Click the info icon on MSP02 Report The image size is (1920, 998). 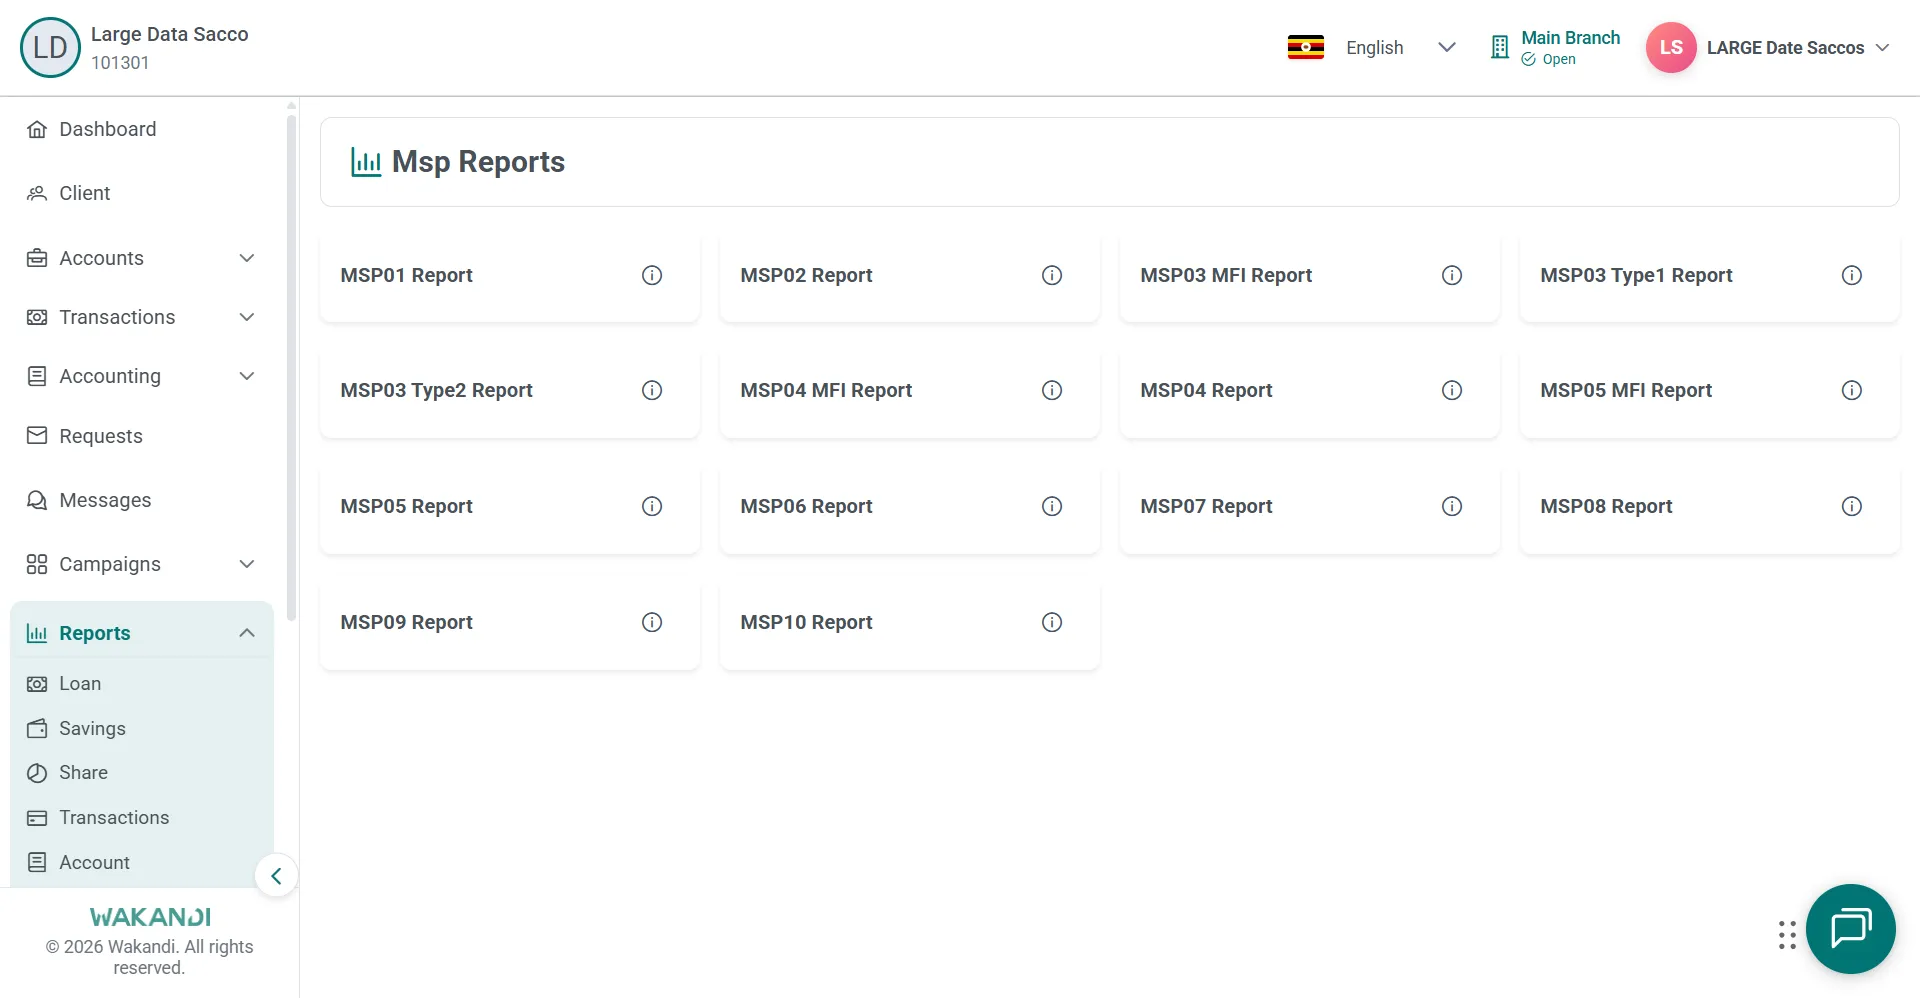[x=1052, y=275]
